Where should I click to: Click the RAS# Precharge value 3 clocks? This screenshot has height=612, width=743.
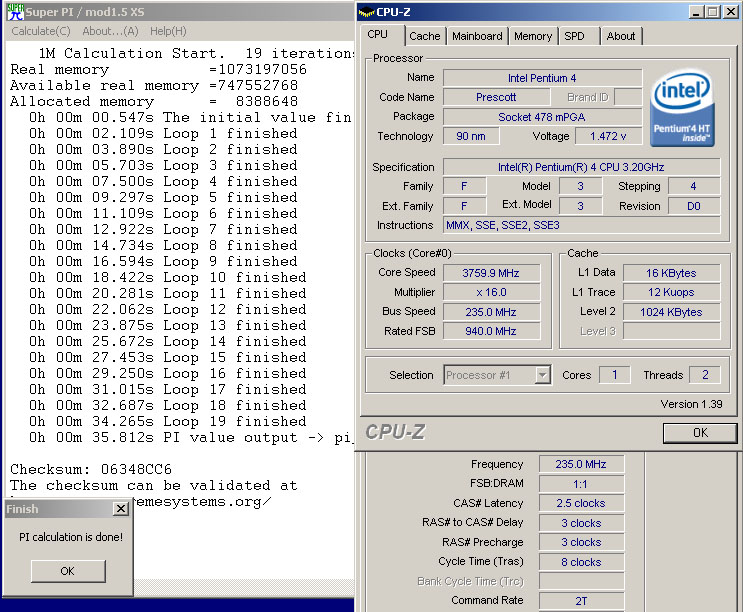581,542
